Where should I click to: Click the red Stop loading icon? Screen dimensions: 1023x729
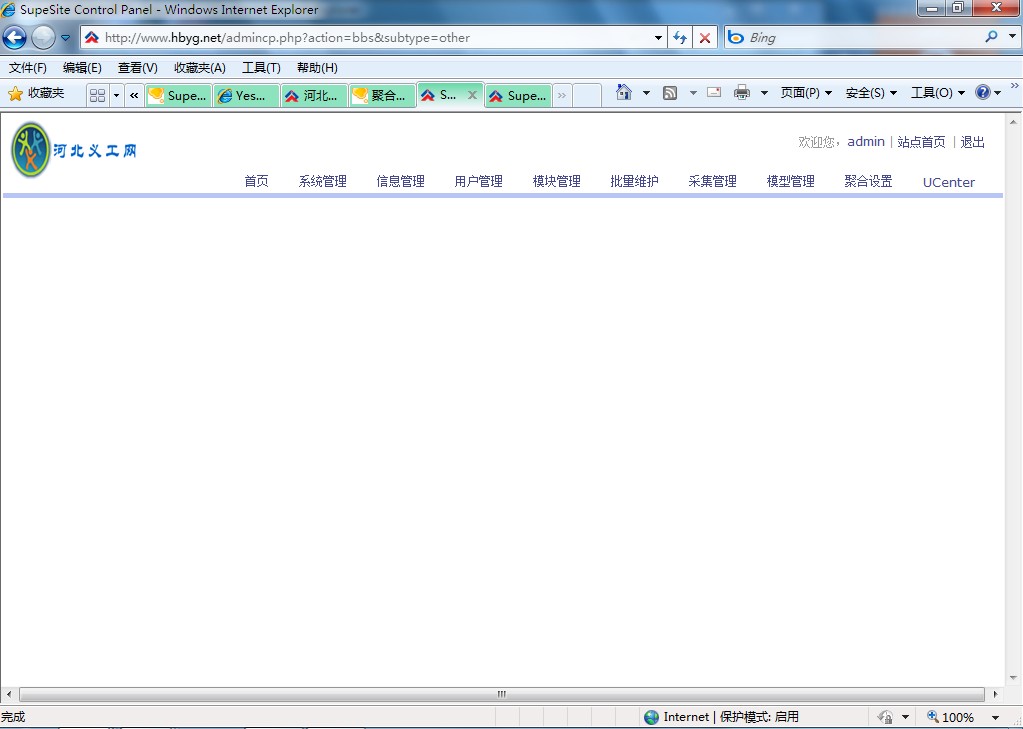pos(705,38)
